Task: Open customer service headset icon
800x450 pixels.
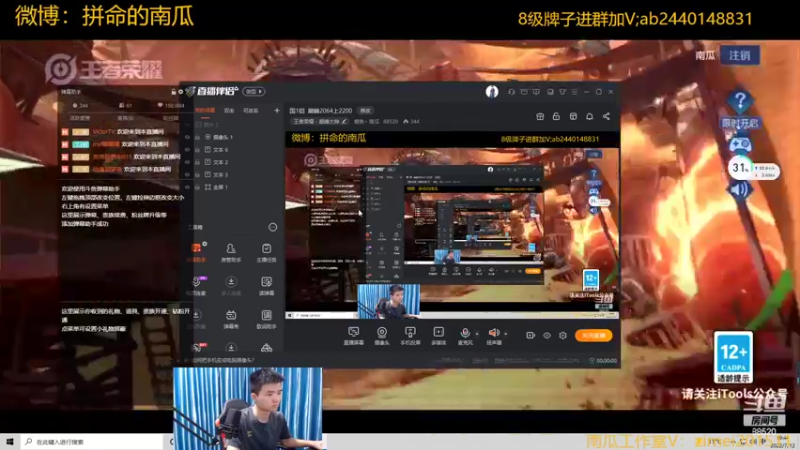Action: coord(511,92)
